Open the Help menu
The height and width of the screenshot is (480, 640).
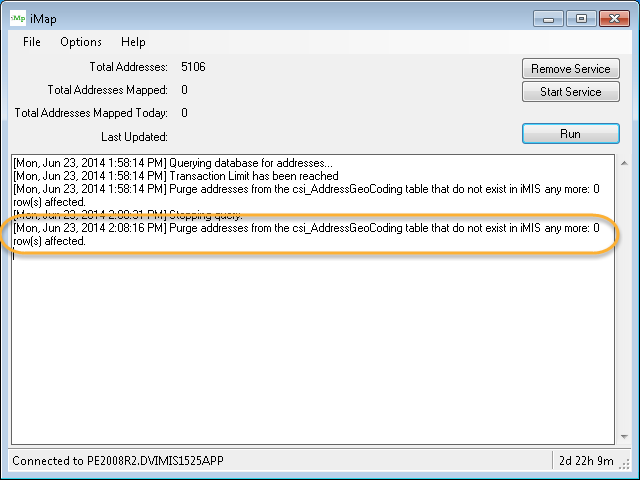(133, 42)
